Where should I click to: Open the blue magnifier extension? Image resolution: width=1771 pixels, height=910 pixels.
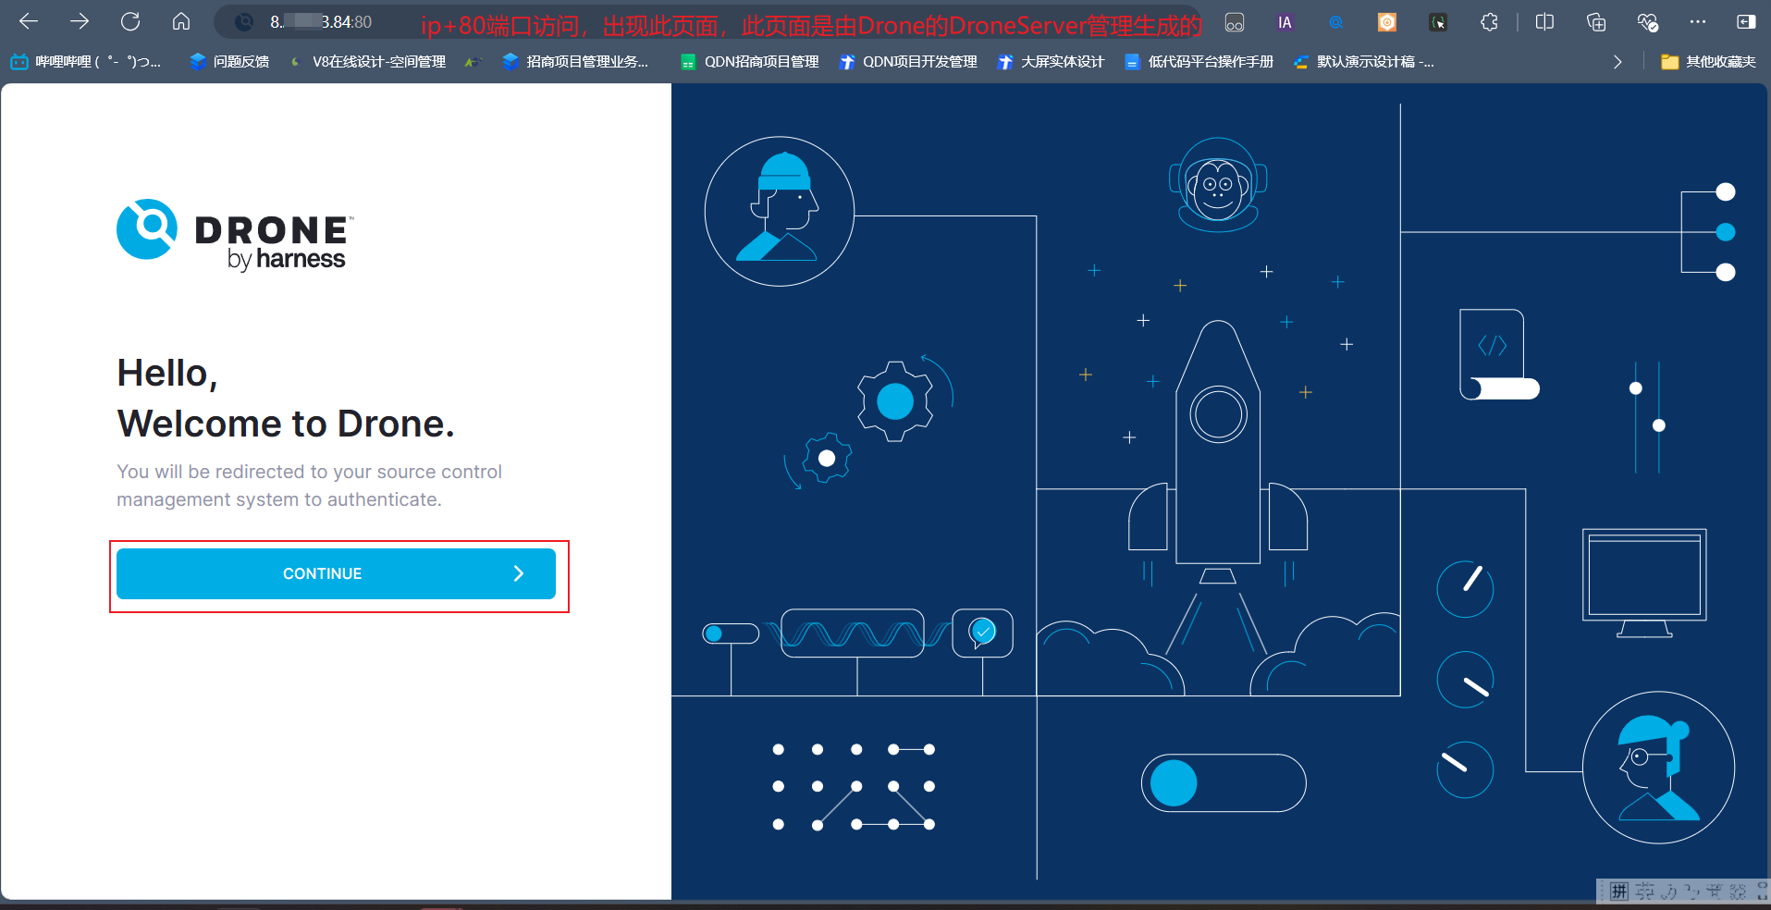[1336, 22]
